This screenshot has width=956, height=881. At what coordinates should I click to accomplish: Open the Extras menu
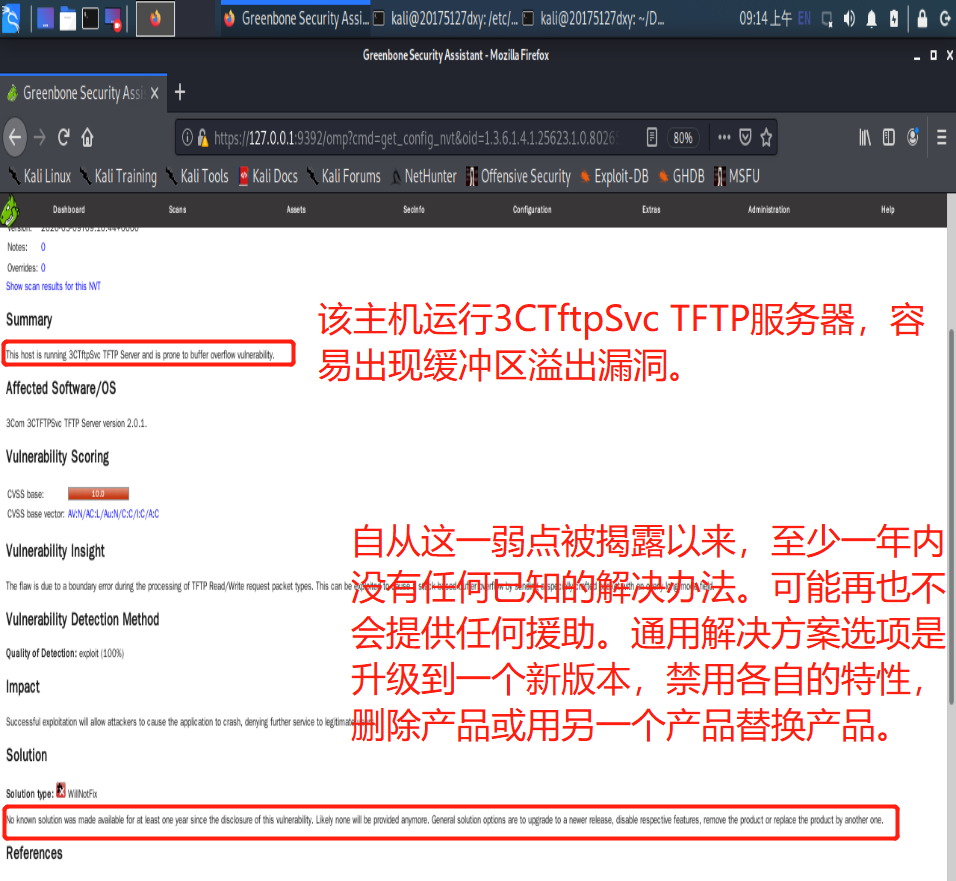[651, 210]
